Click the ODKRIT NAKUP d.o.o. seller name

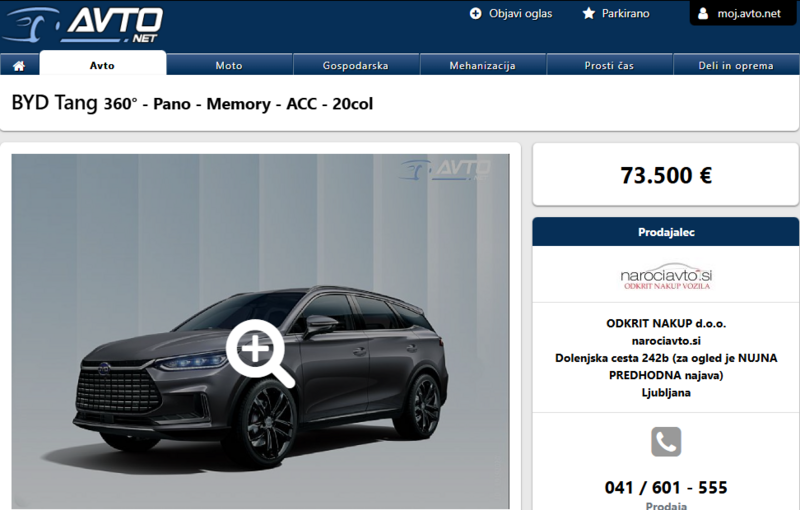click(x=666, y=323)
